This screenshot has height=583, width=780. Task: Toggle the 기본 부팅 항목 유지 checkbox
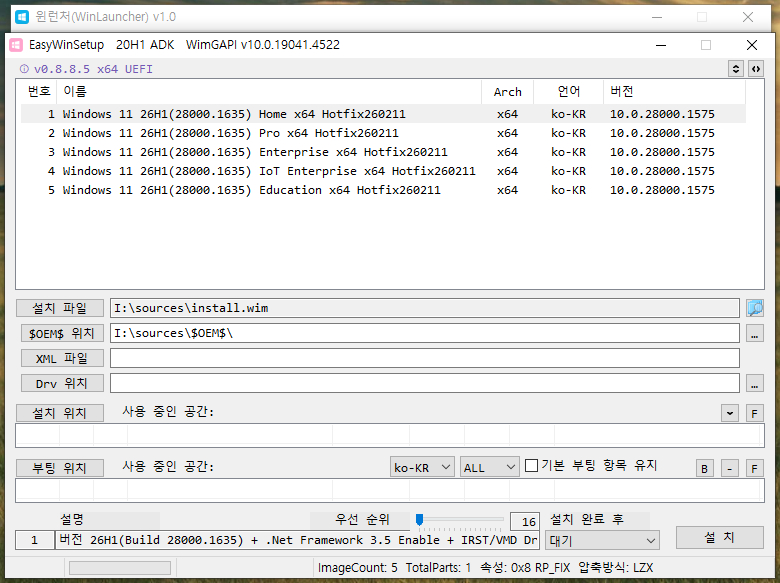(x=531, y=466)
